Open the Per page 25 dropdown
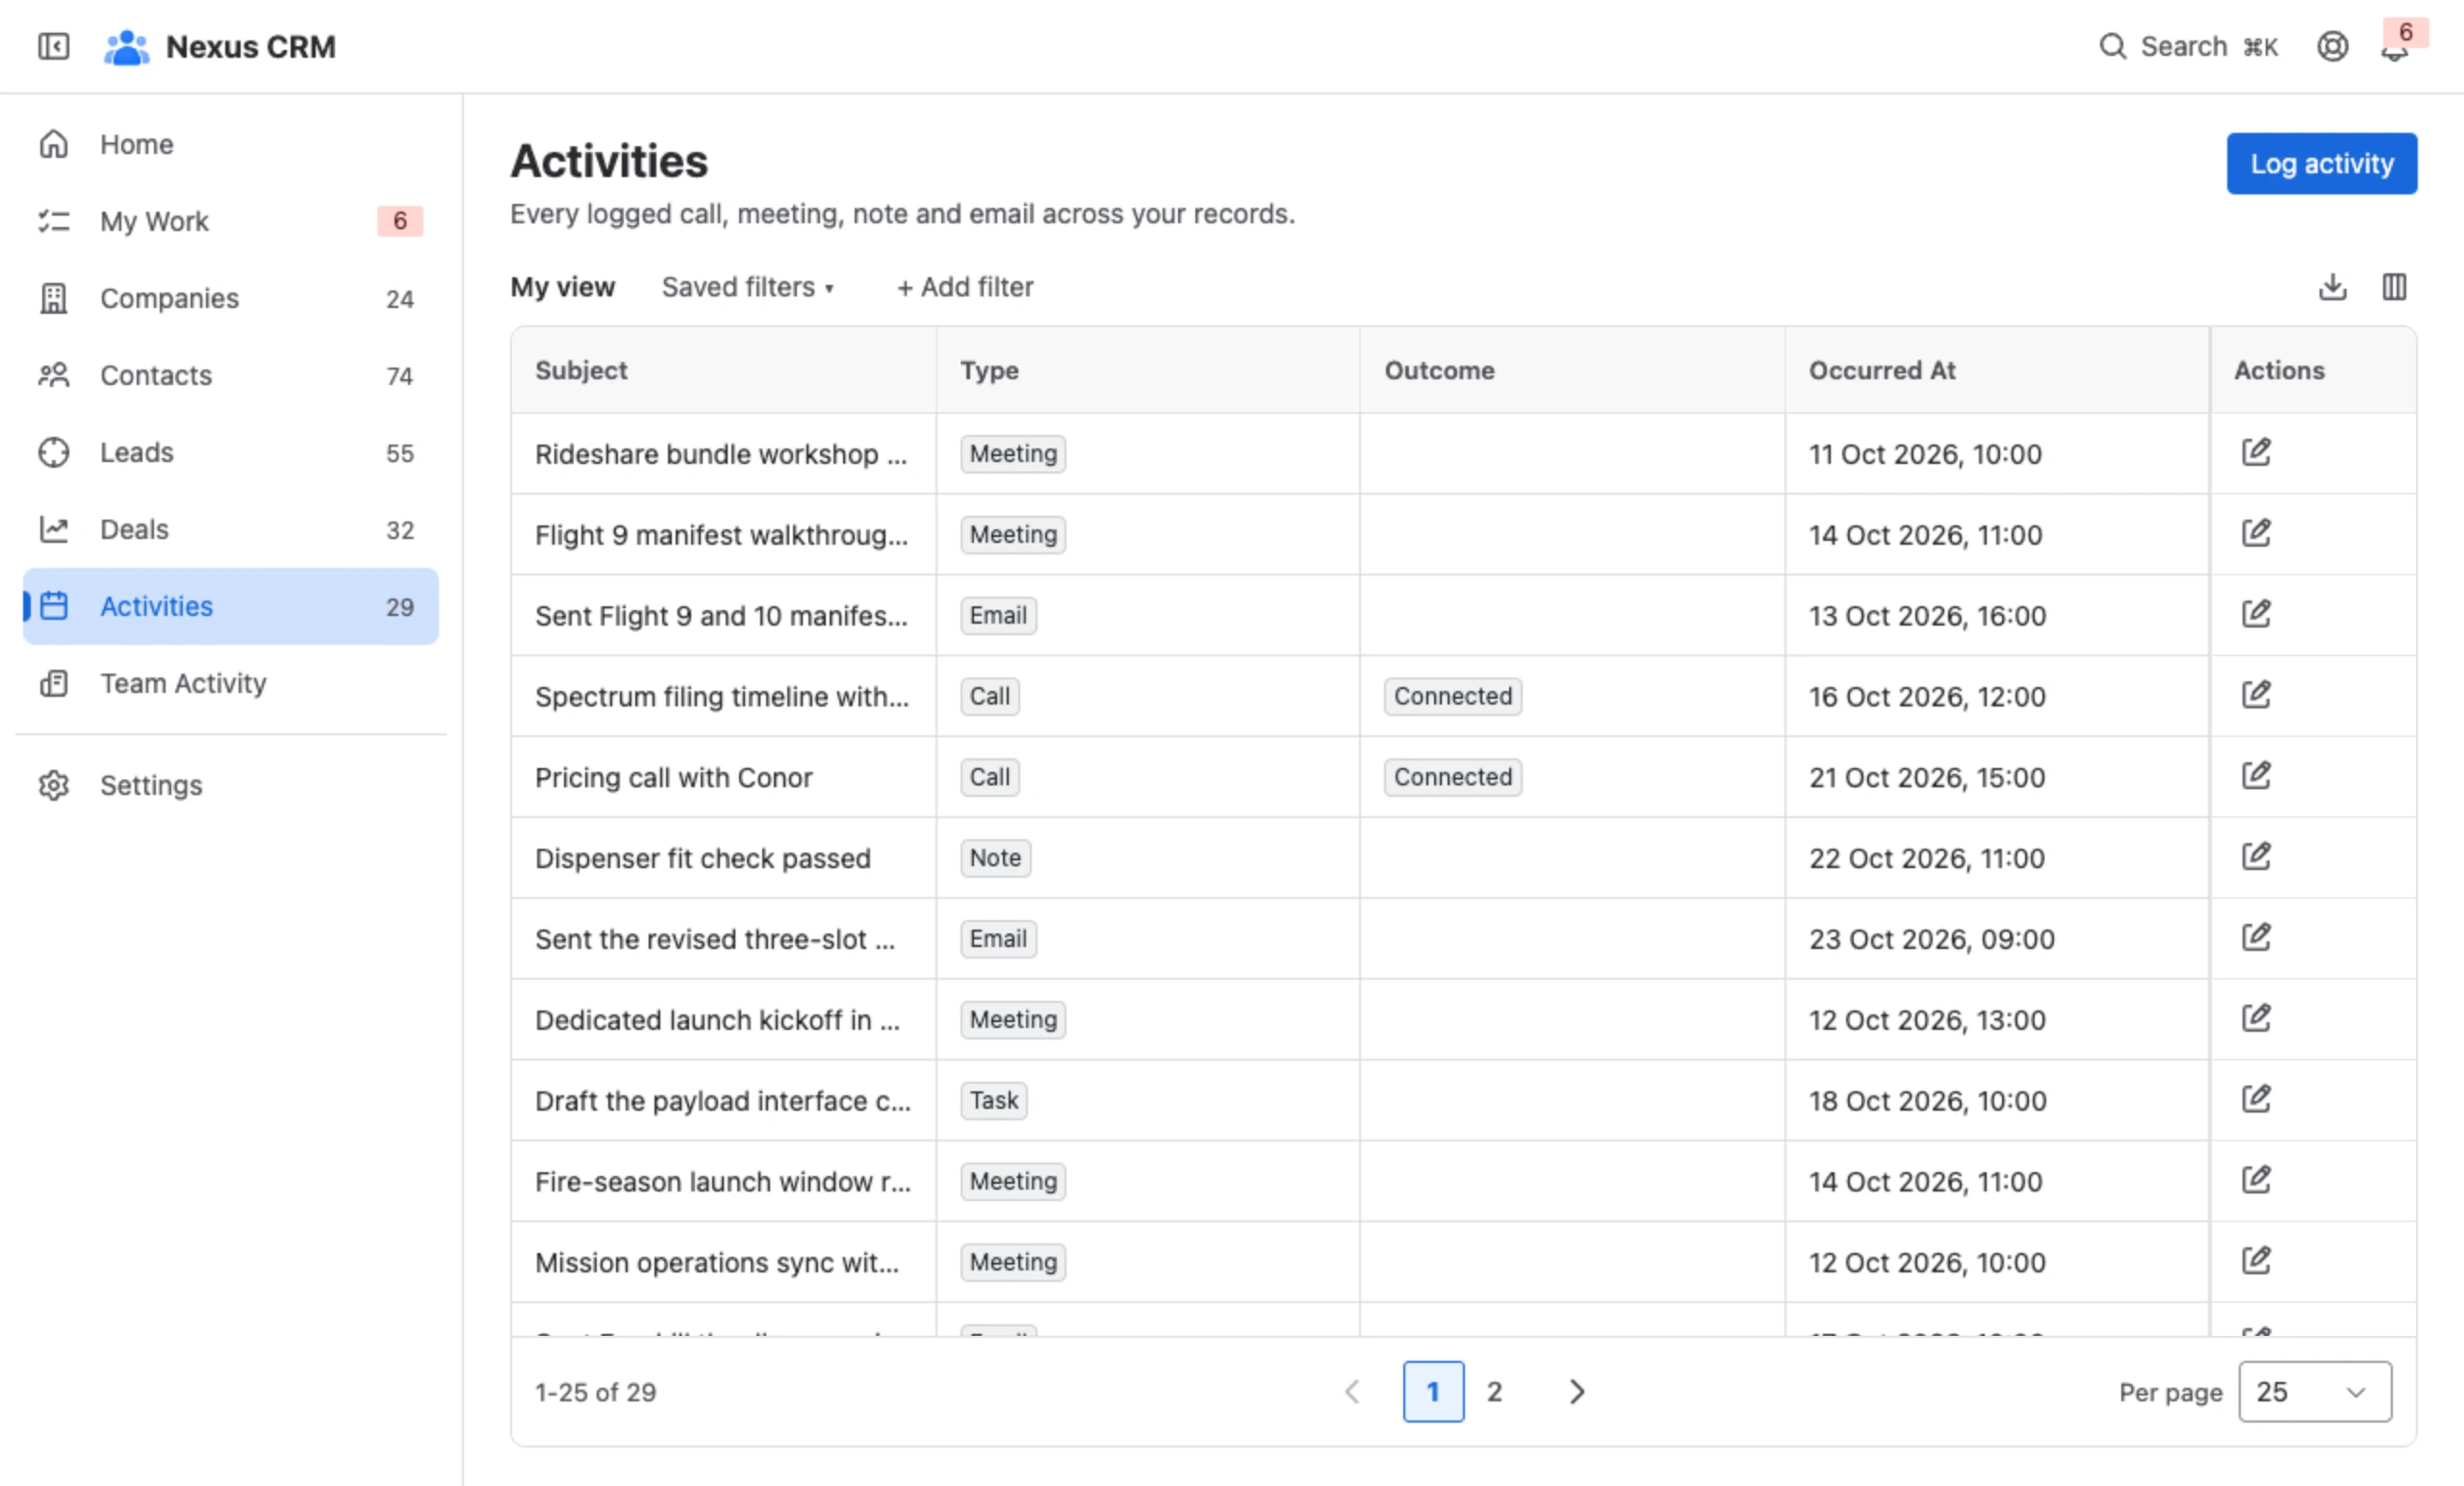 (2314, 1391)
